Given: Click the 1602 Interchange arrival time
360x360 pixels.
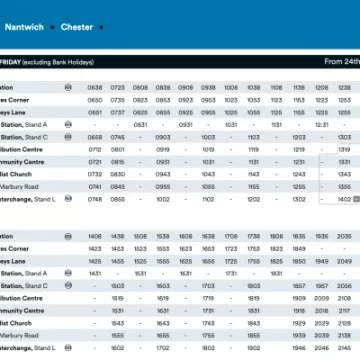Looking at the screenshot, I should [x=117, y=348].
